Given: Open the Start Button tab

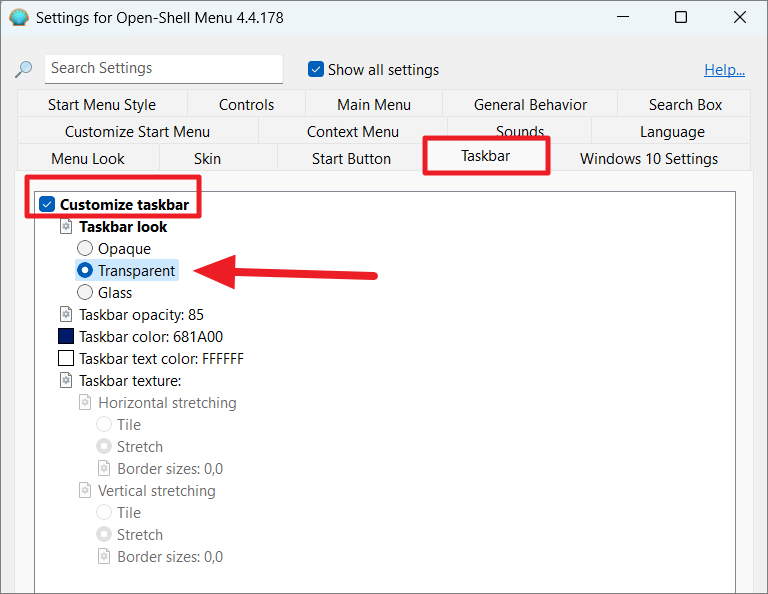Looking at the screenshot, I should point(351,158).
